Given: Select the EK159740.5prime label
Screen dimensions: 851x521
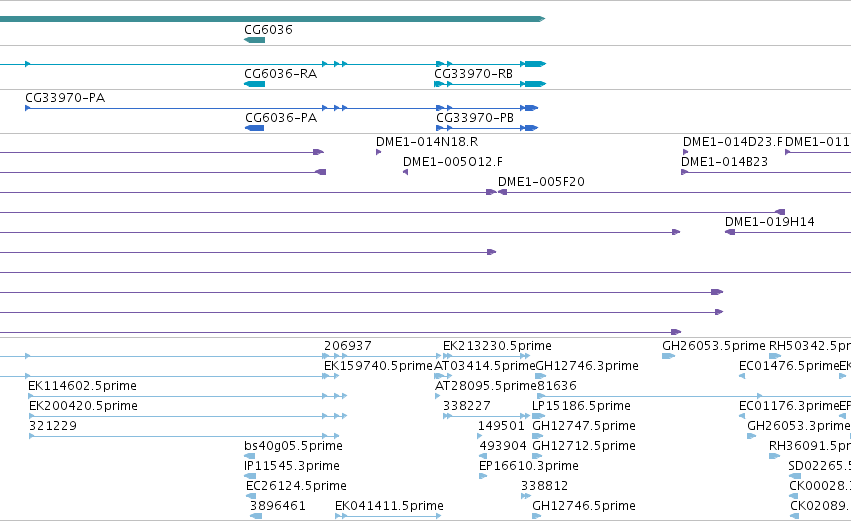Looking at the screenshot, I should [378, 366].
